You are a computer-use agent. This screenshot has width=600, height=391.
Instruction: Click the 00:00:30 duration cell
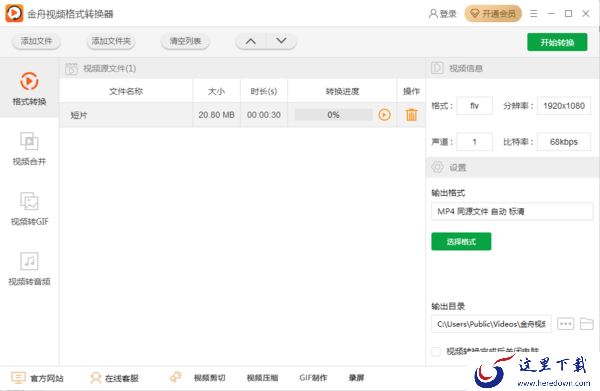(264, 115)
